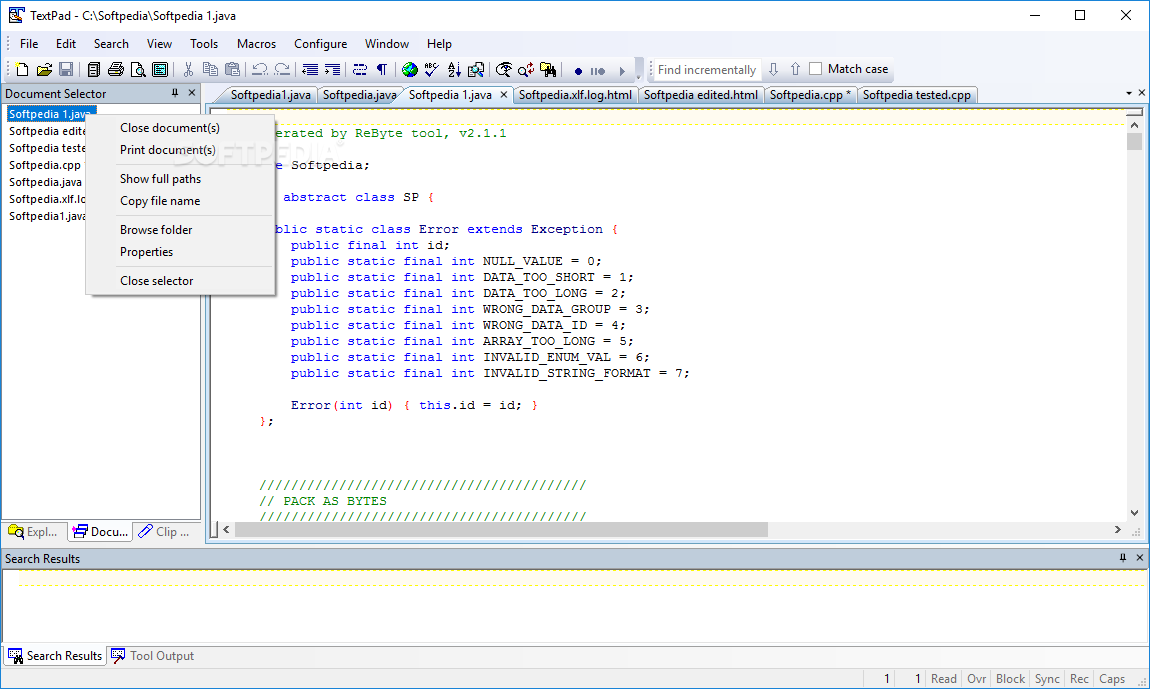Open the Find dialog eye icon
The height and width of the screenshot is (689, 1150).
pos(504,70)
